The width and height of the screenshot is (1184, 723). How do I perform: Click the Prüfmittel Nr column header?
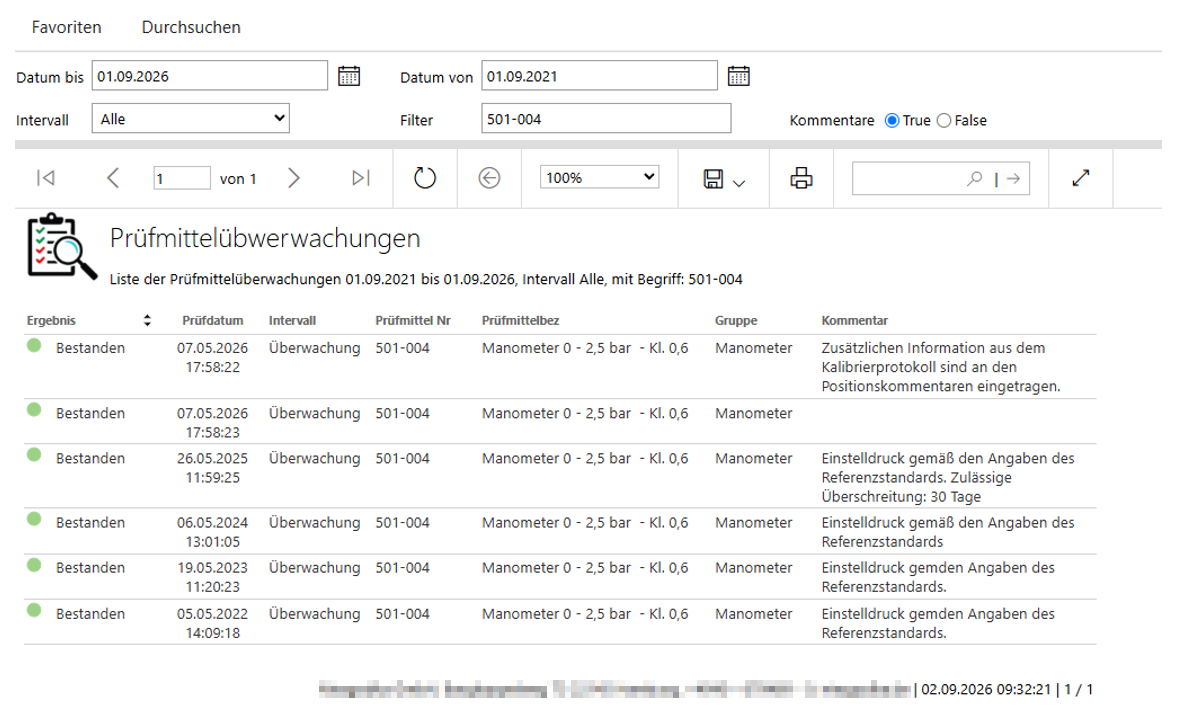[413, 320]
